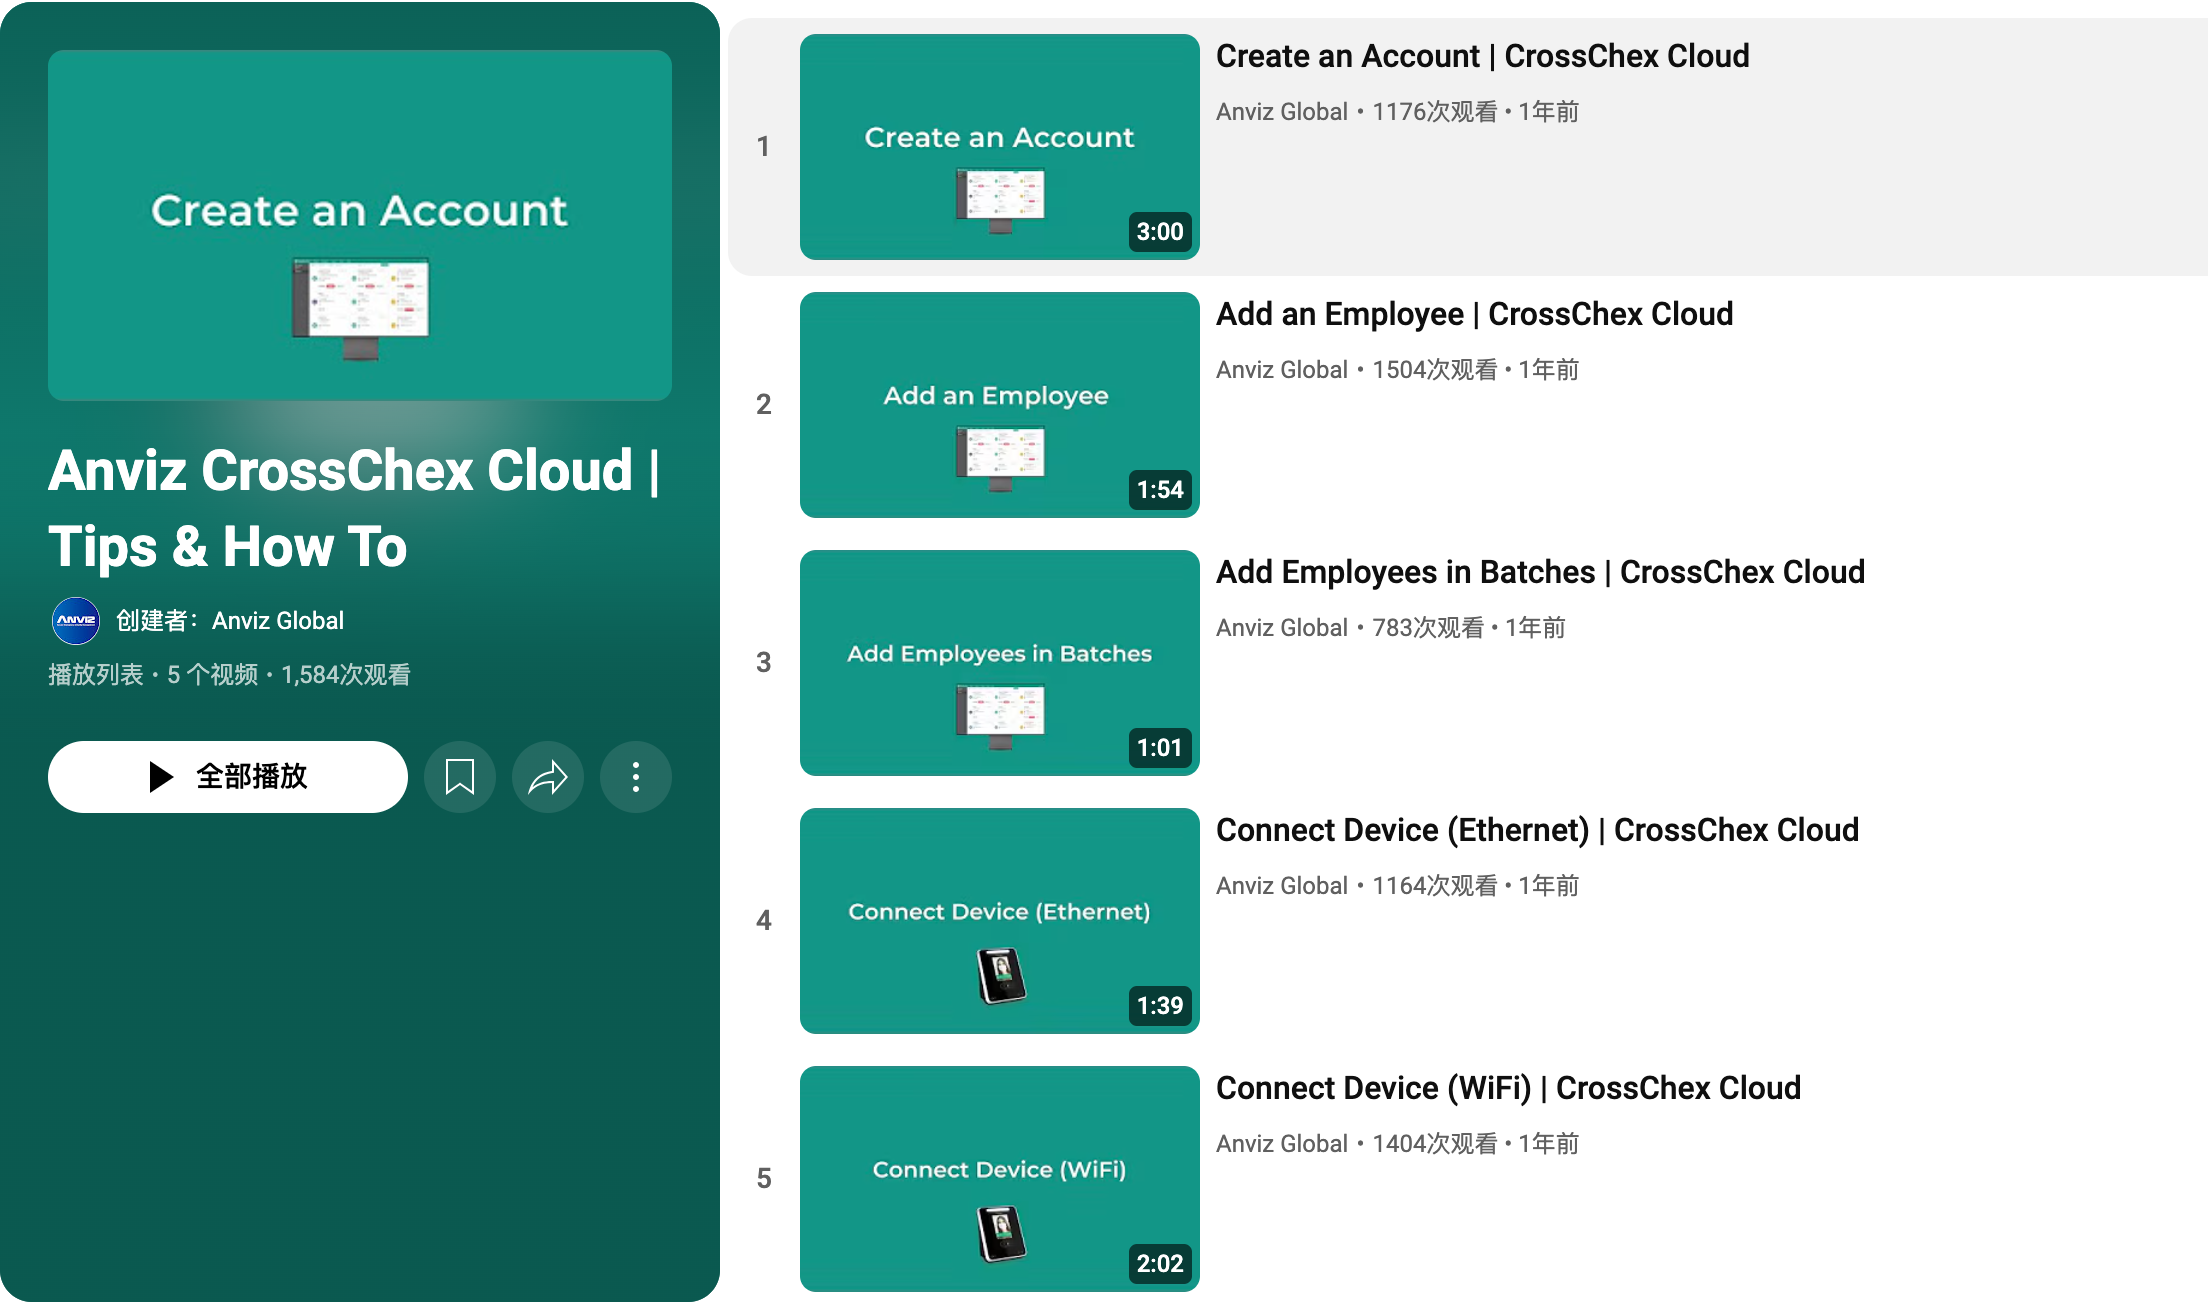Screen dimensions: 2208x1304
Task: Click the share arrow icon
Action: [x=548, y=777]
